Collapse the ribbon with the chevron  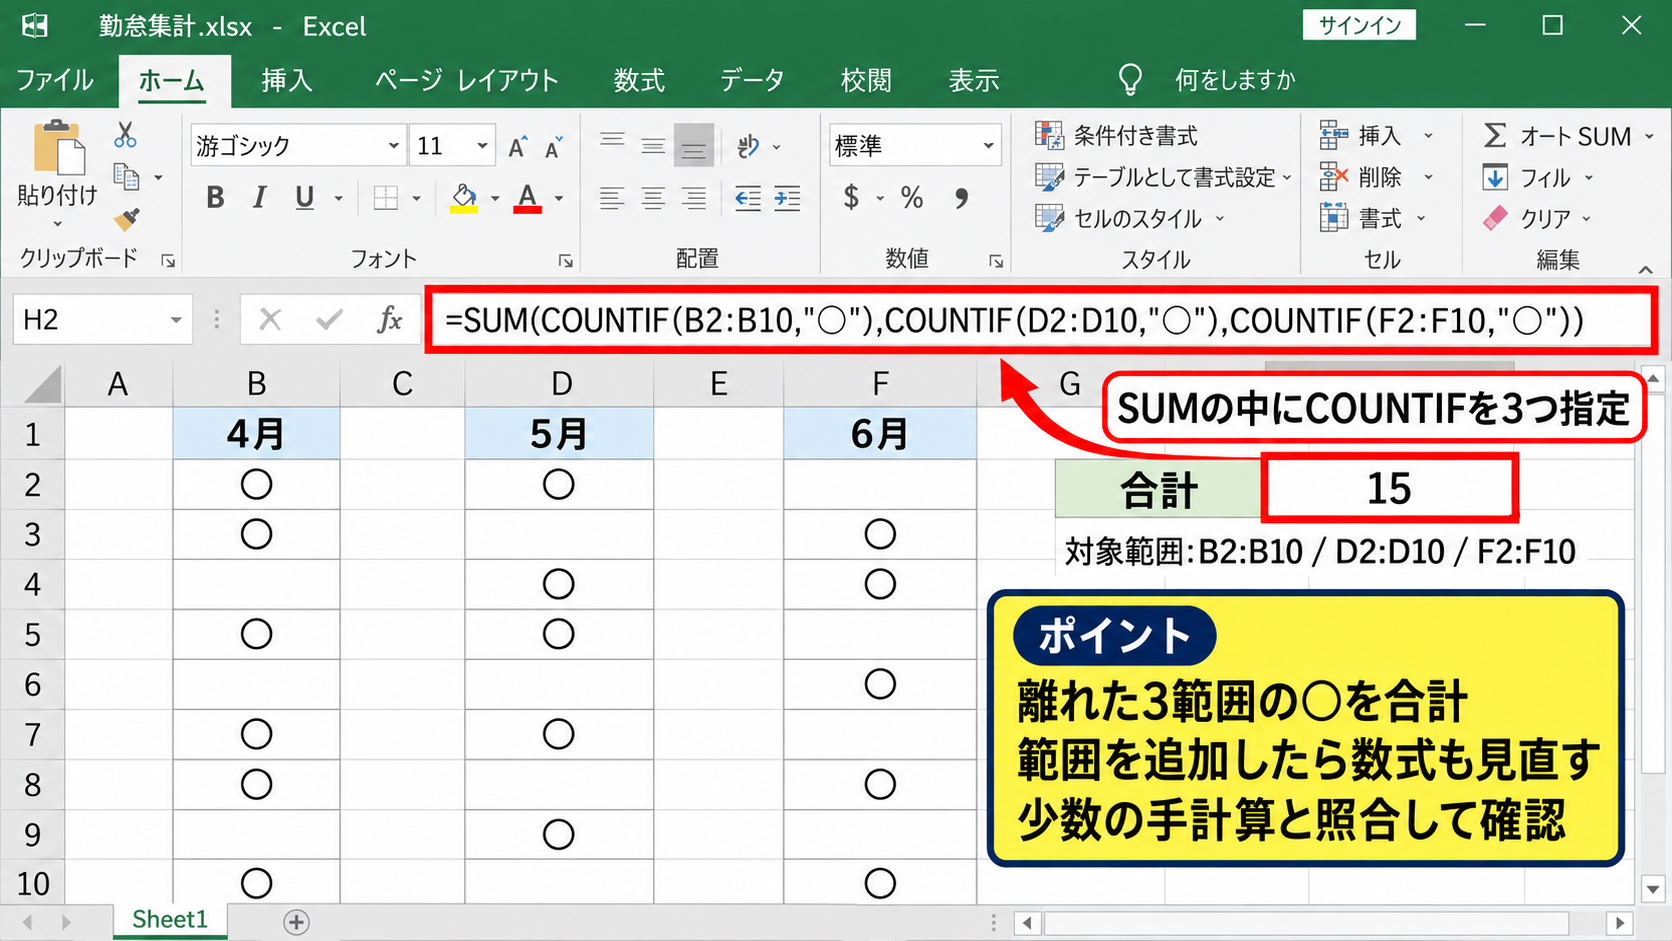[1645, 269]
